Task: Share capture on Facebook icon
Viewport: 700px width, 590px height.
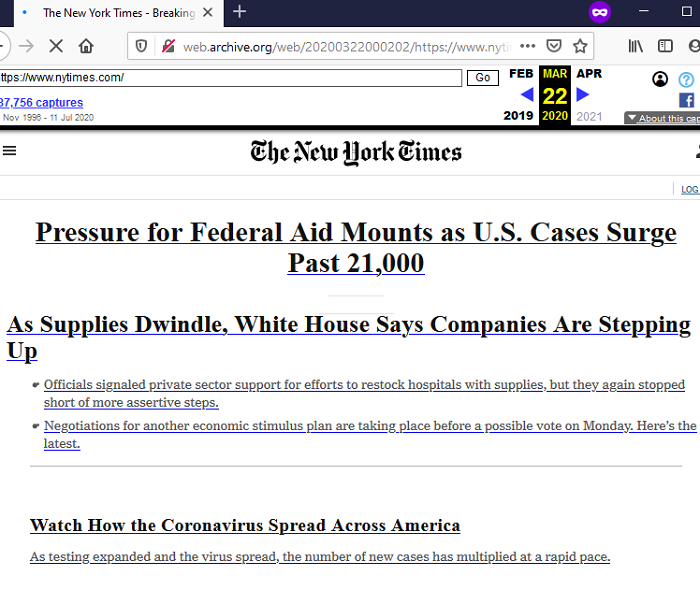Action: click(687, 100)
